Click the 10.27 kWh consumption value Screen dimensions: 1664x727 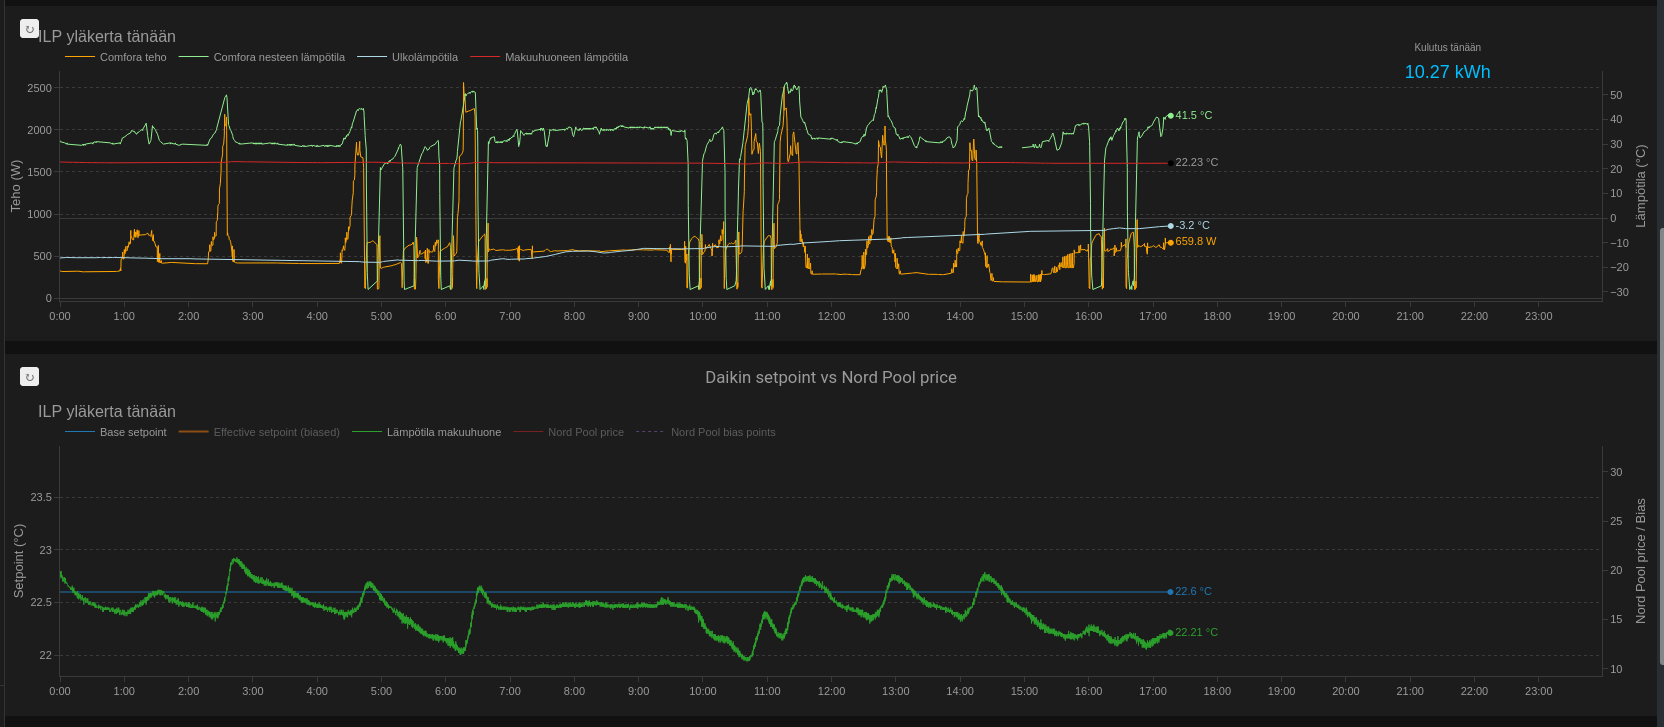tap(1447, 72)
